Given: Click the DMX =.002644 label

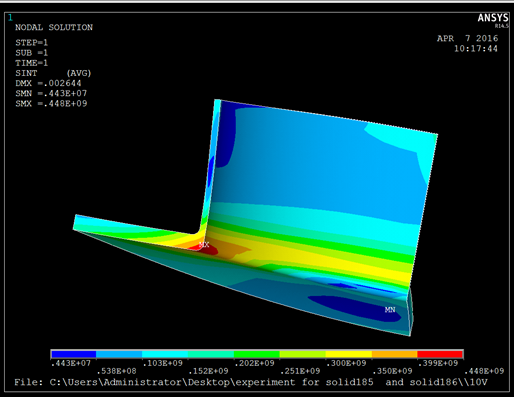Looking at the screenshot, I should click(x=48, y=83).
